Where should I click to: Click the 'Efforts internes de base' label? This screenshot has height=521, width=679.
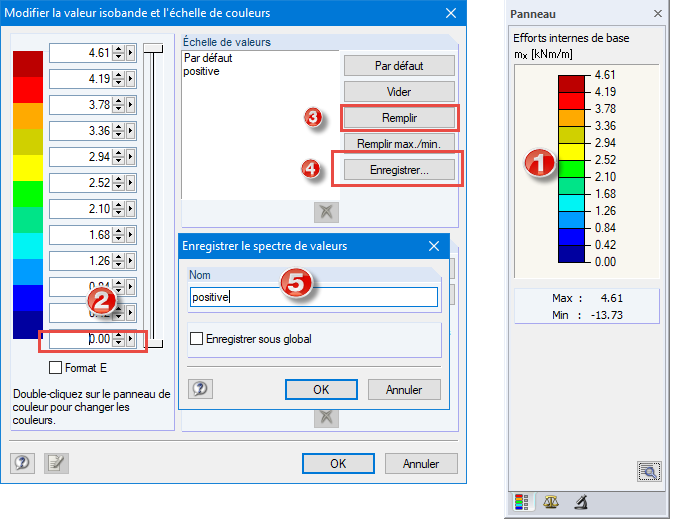571,38
